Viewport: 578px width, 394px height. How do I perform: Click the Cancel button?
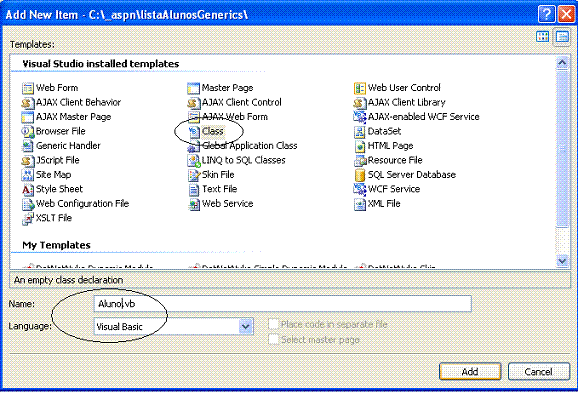[x=539, y=372]
